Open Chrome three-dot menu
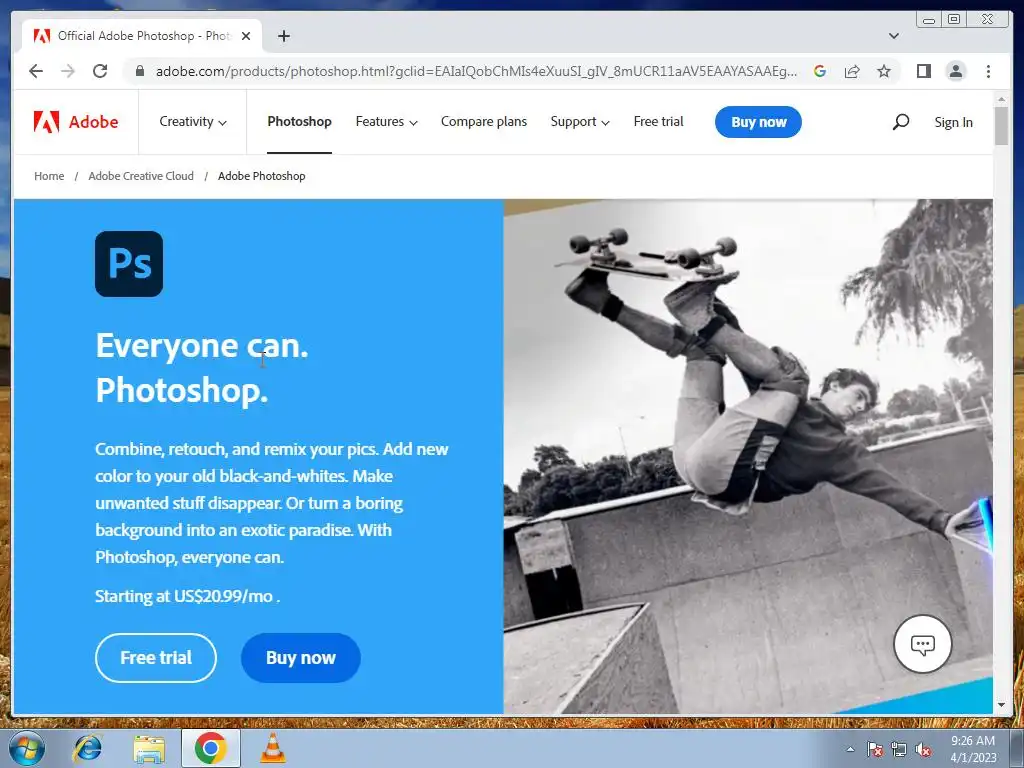This screenshot has height=768, width=1024. [988, 71]
